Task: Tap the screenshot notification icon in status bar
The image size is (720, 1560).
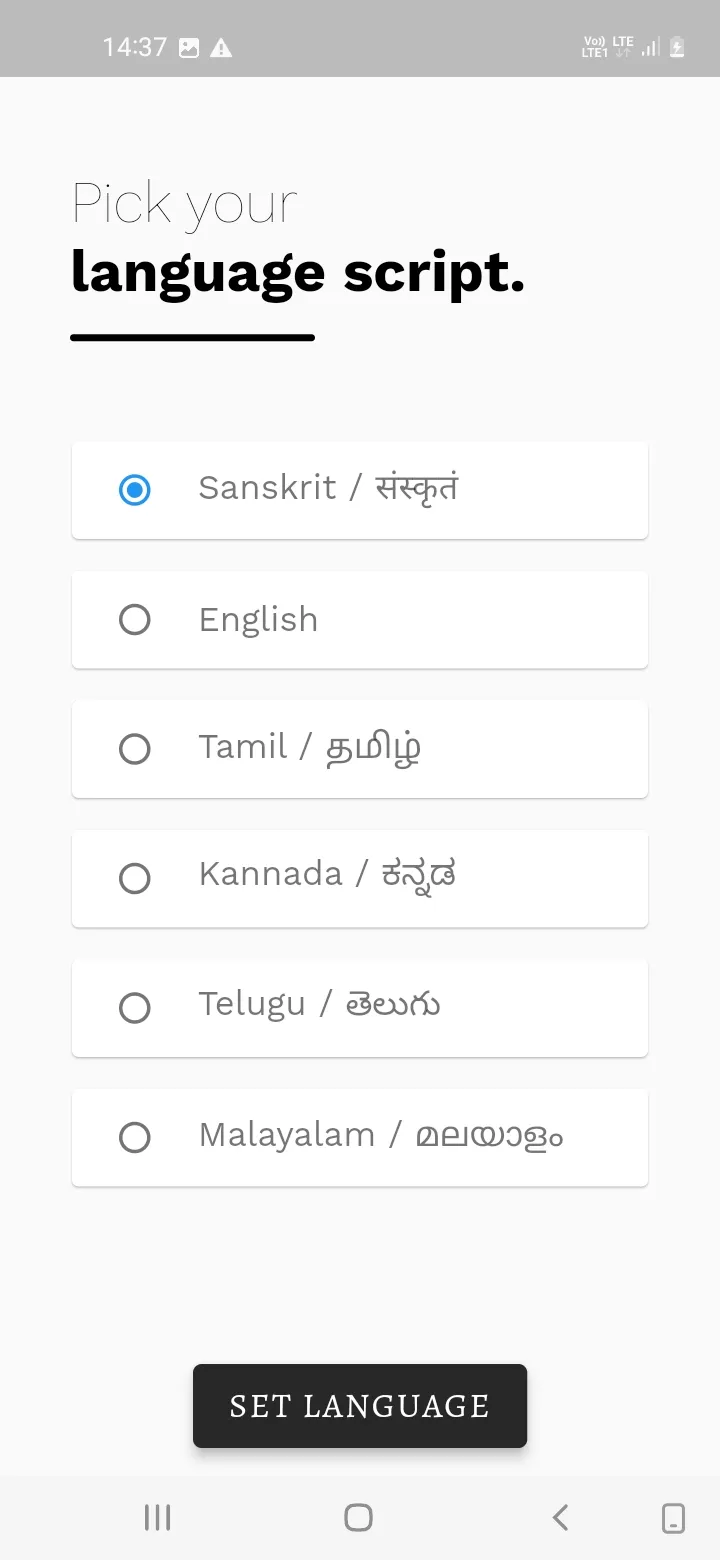Action: coord(188,46)
